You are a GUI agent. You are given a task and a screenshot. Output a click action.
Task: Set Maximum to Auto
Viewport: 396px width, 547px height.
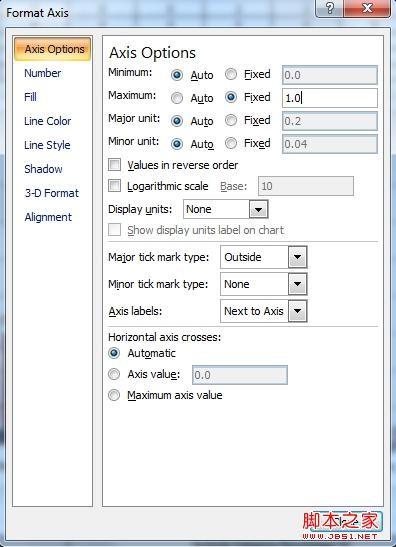(x=177, y=98)
